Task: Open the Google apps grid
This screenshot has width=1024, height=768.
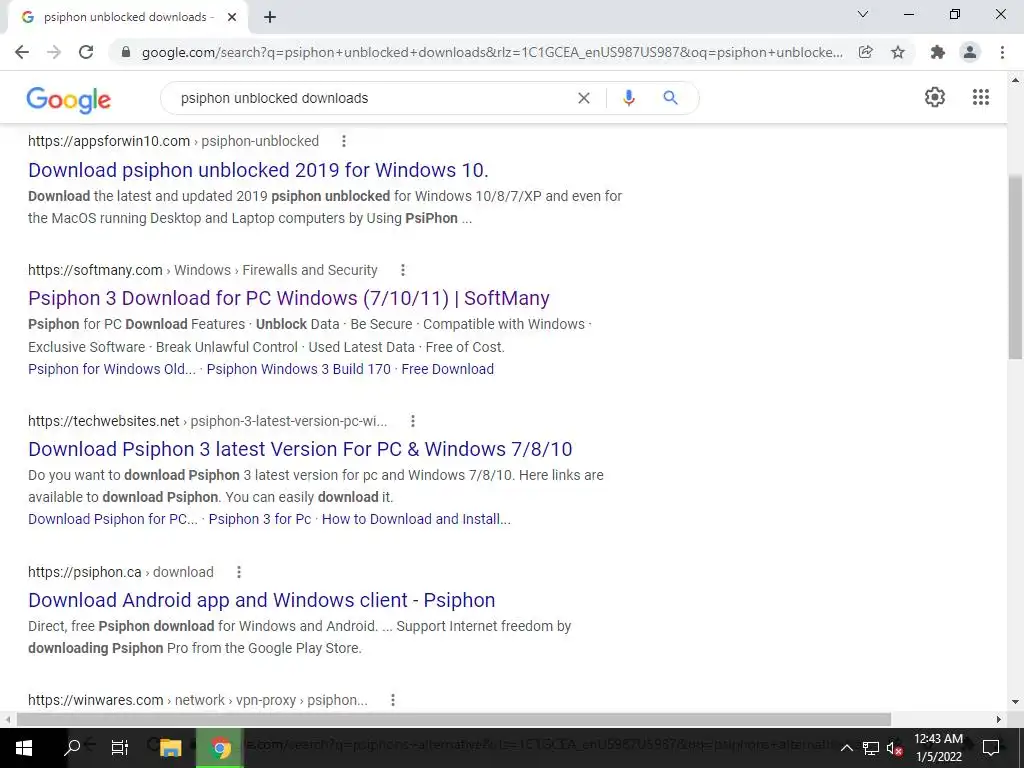Action: [x=980, y=97]
